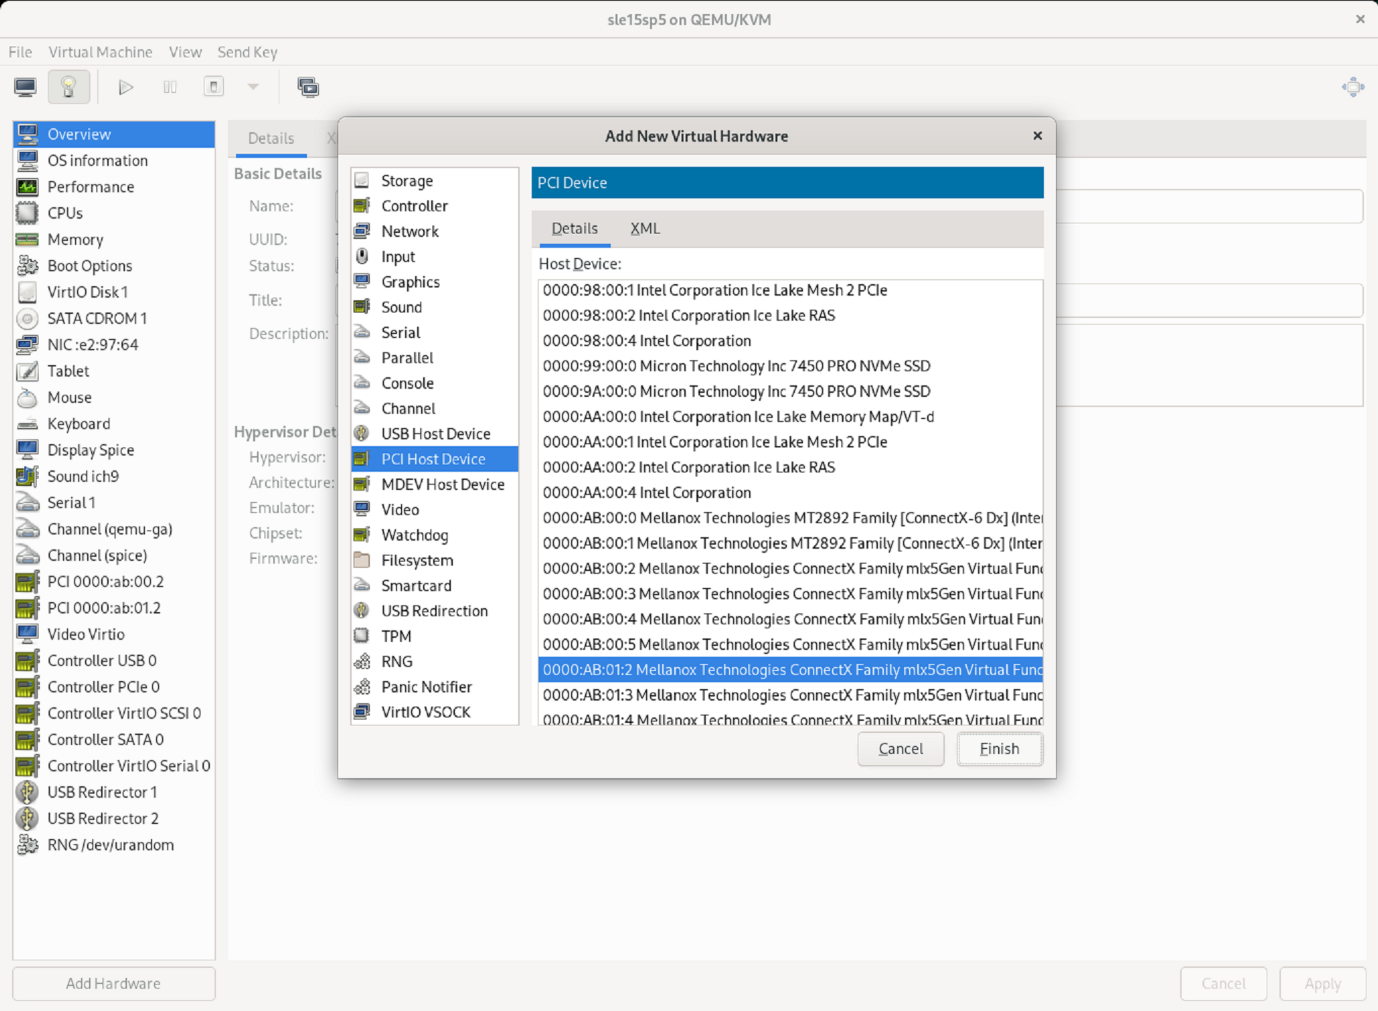Click the shut down power icon
The width and height of the screenshot is (1378, 1011).
(213, 87)
